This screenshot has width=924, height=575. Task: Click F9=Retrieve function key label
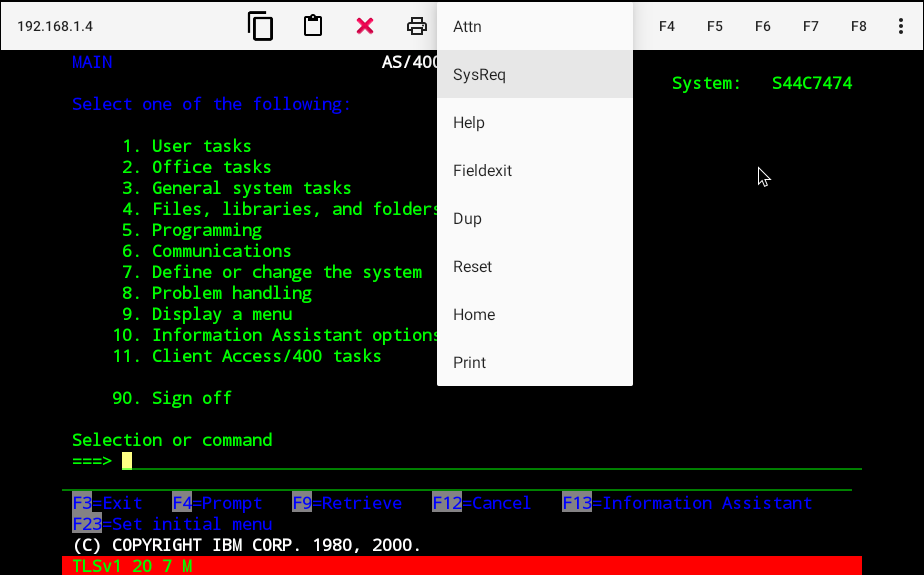click(x=347, y=503)
